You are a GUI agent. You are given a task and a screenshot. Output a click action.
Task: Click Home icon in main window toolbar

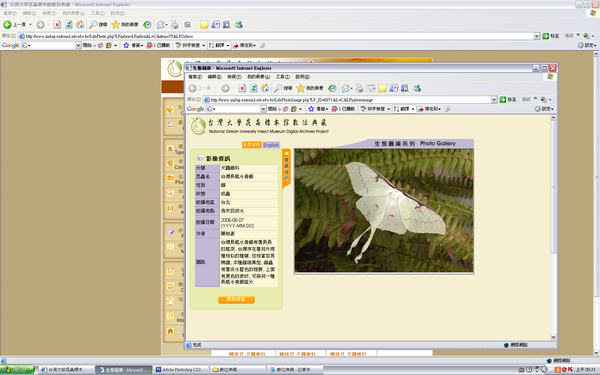[80, 25]
